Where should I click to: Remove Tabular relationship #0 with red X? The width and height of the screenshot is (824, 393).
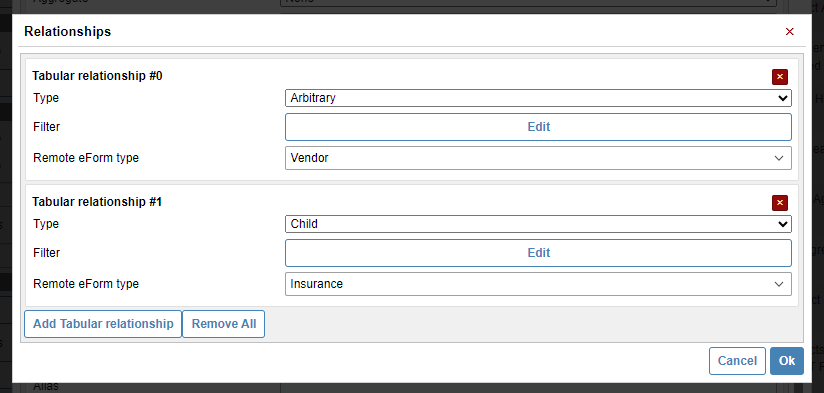point(780,77)
